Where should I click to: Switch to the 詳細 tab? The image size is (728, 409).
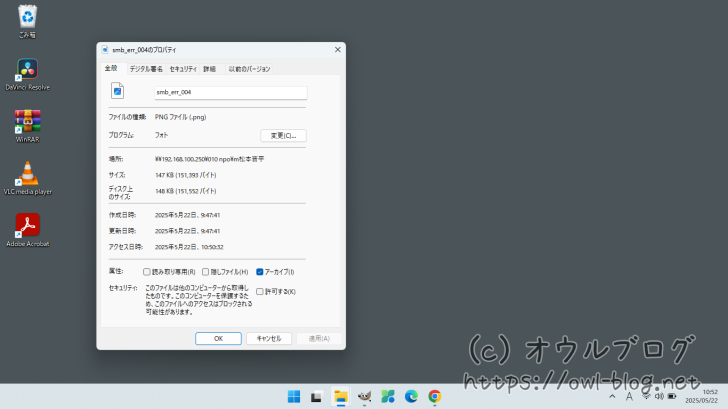tap(209, 69)
